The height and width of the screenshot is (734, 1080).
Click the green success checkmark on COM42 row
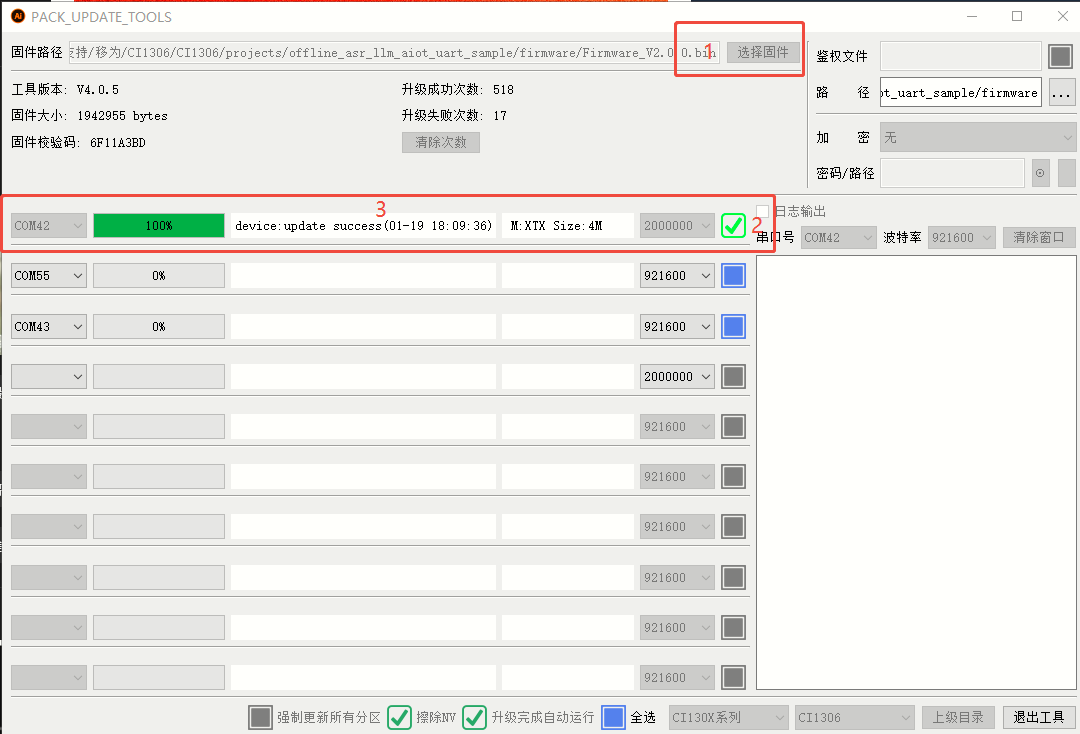tap(733, 225)
